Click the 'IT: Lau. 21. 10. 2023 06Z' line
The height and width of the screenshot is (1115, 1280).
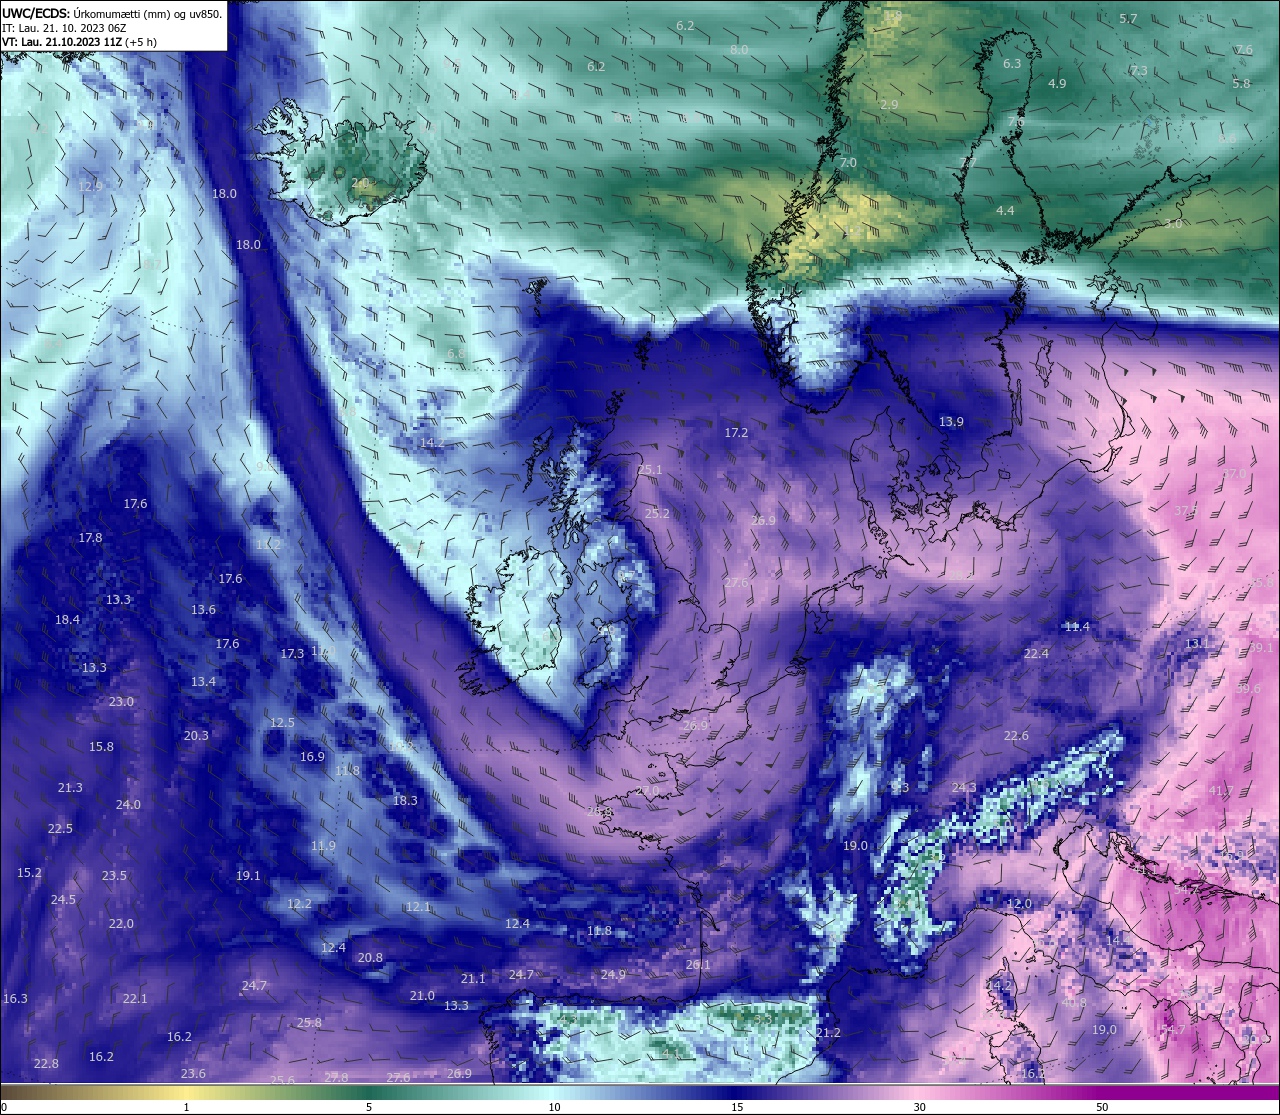[65, 28]
